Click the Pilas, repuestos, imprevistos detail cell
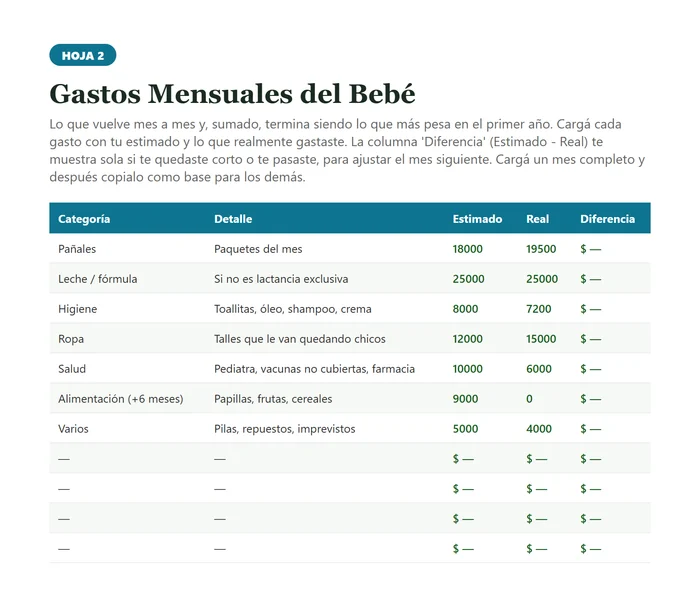This screenshot has height=607, width=700. click(x=285, y=429)
